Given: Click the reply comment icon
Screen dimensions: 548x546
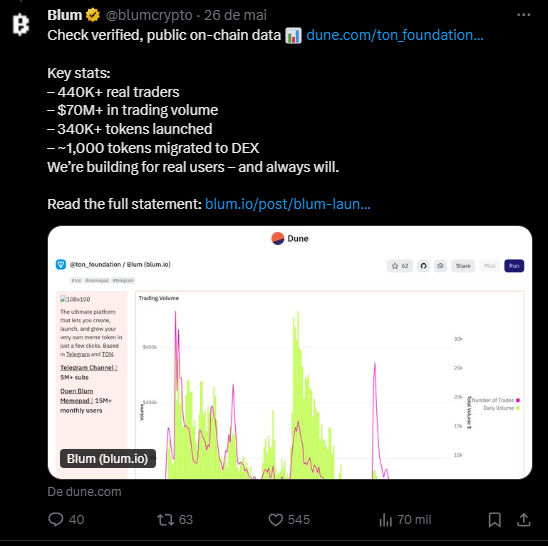Looking at the screenshot, I should [x=56, y=519].
